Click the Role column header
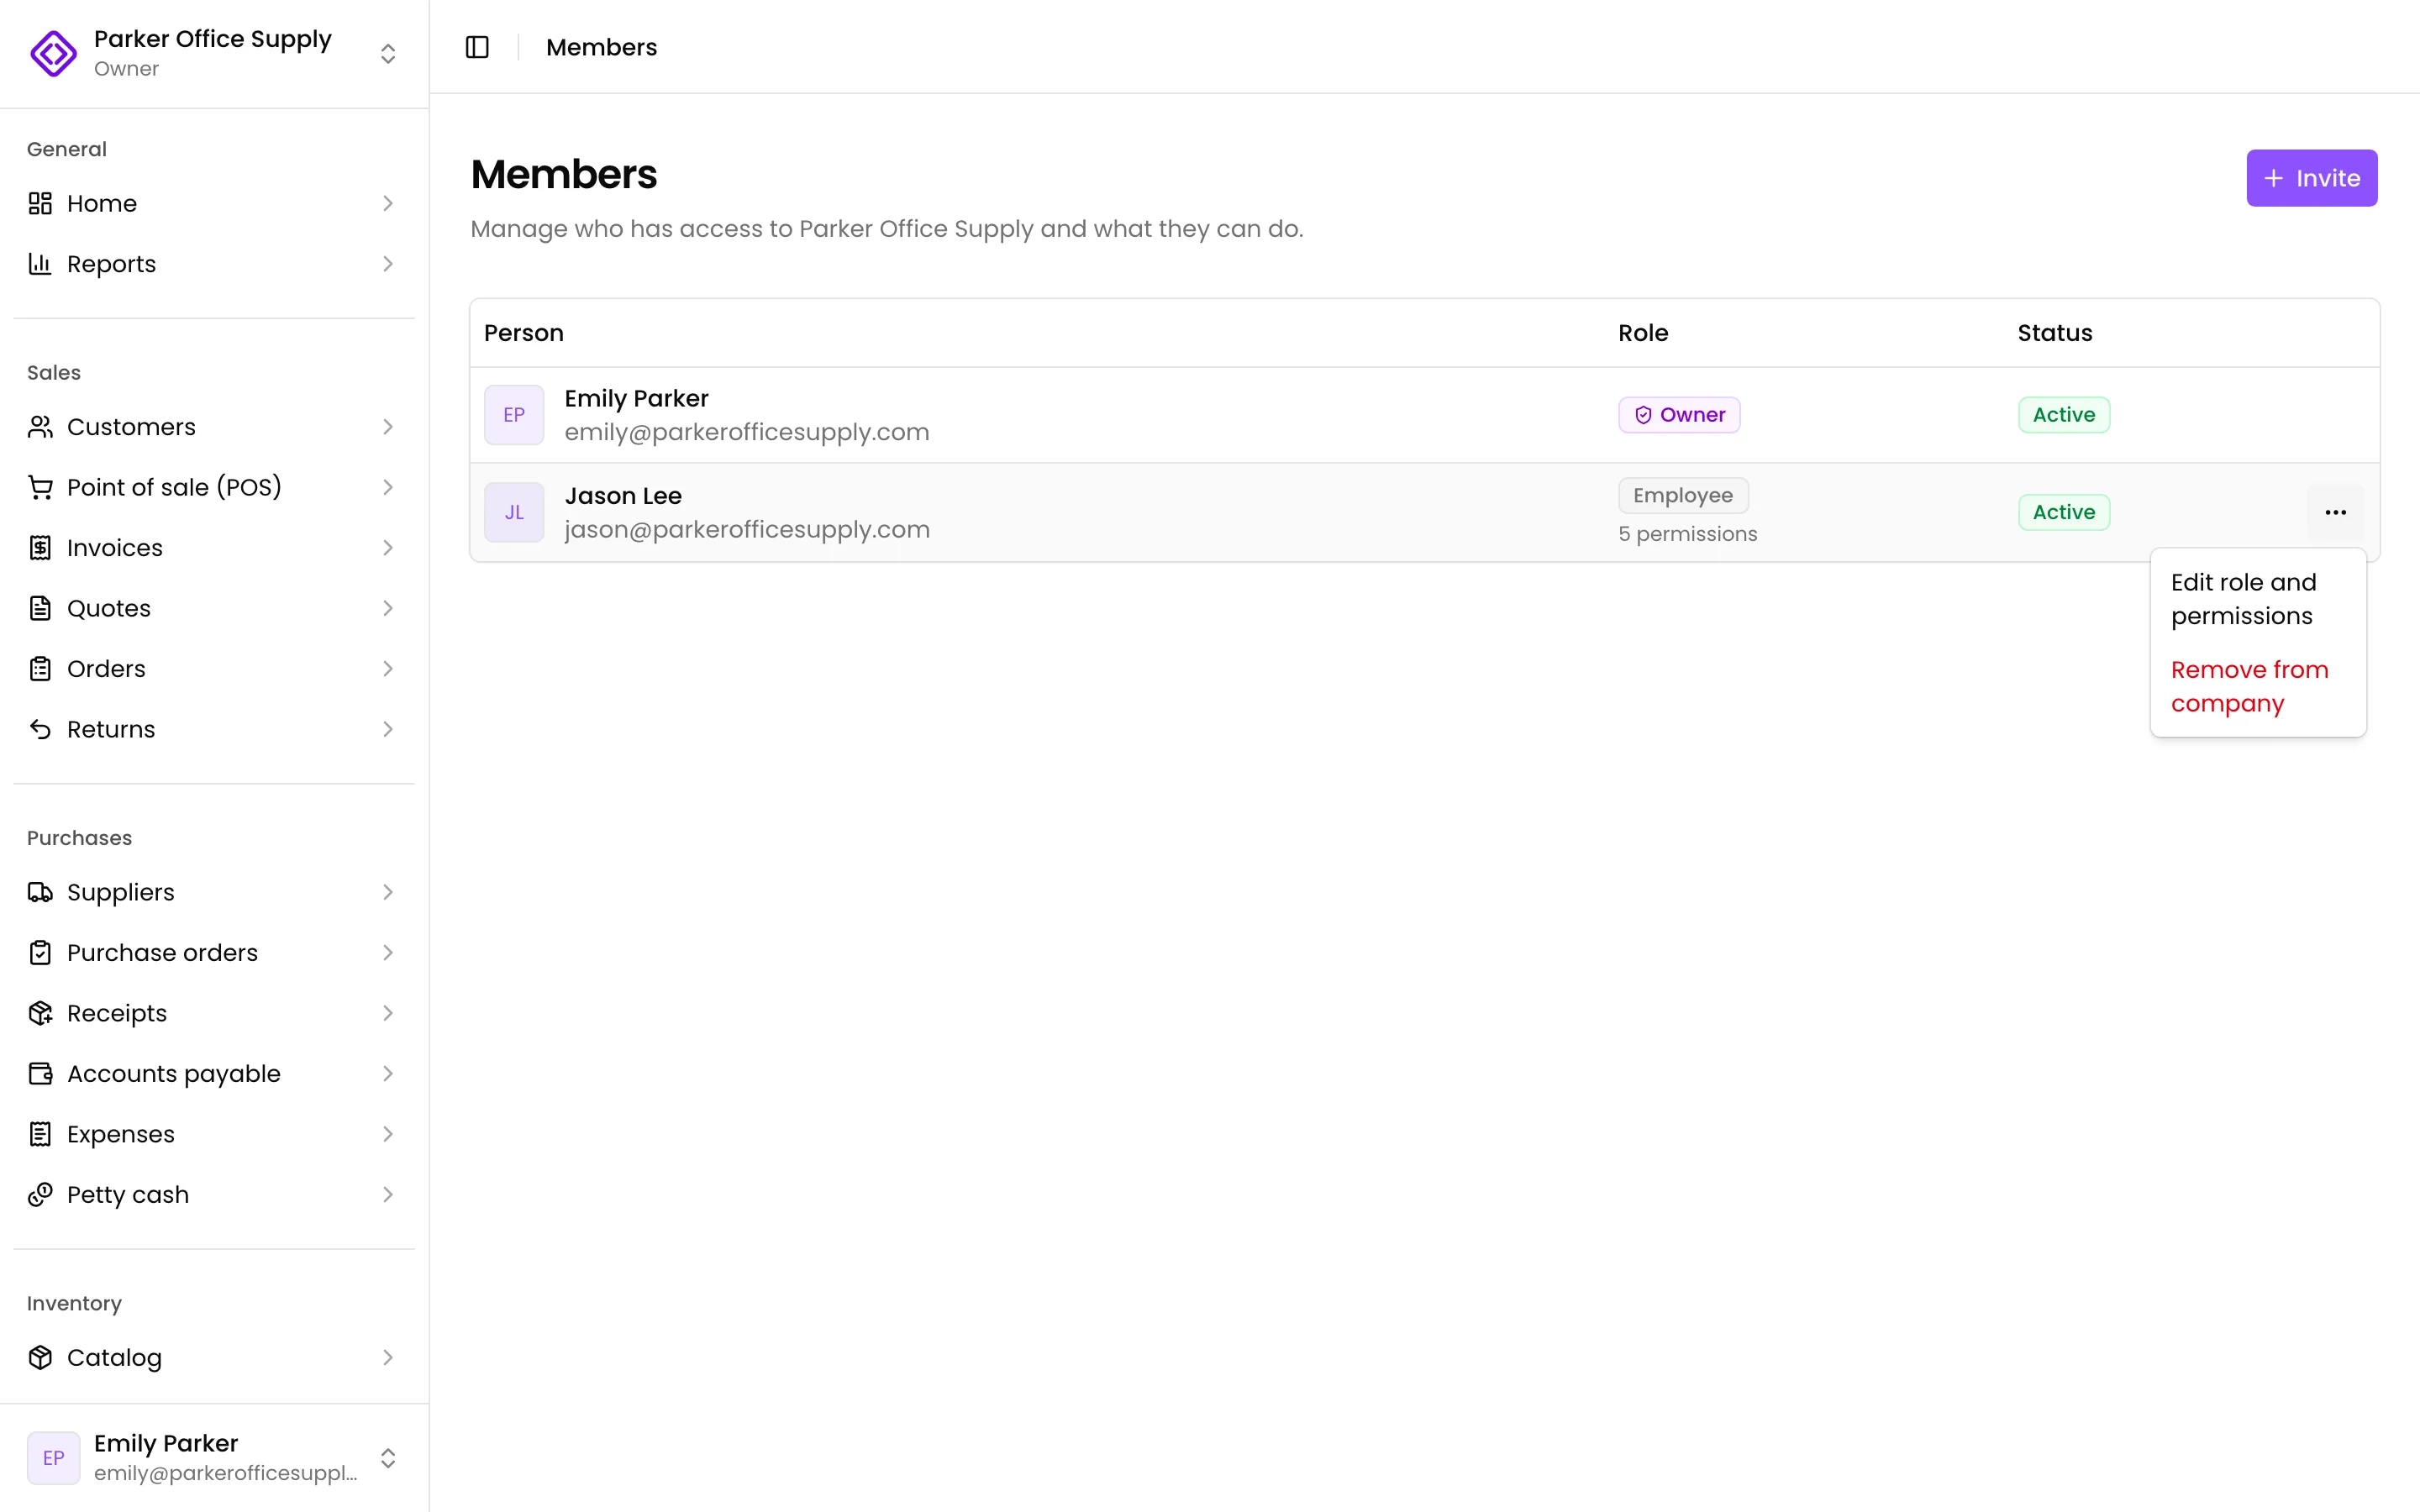 [1642, 333]
